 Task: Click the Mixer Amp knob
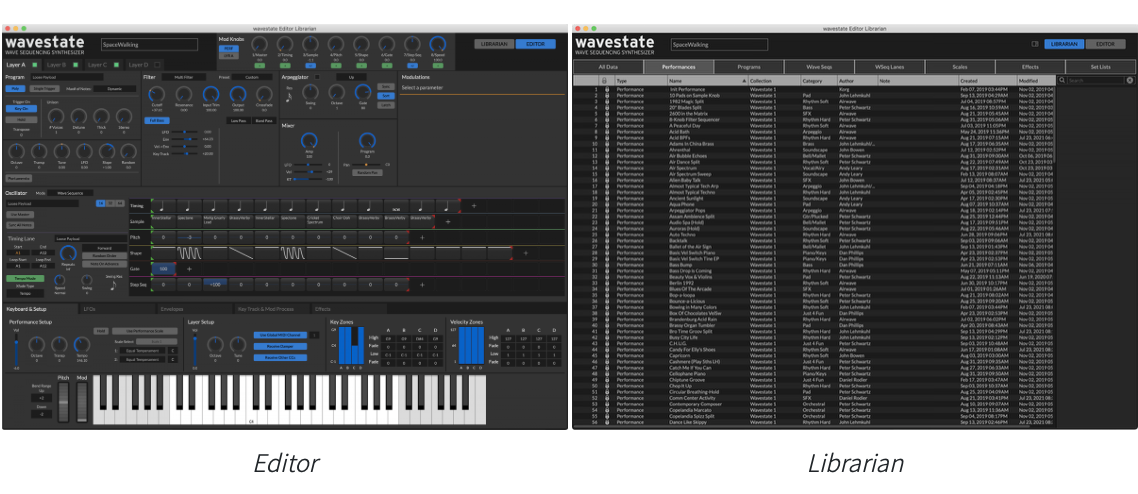309,142
